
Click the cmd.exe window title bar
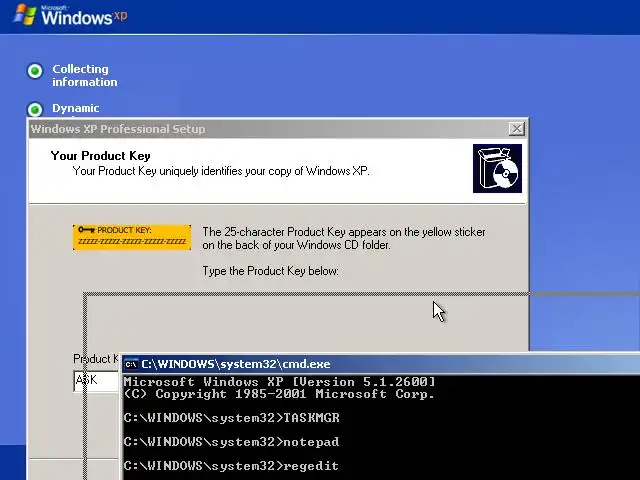tap(381, 364)
